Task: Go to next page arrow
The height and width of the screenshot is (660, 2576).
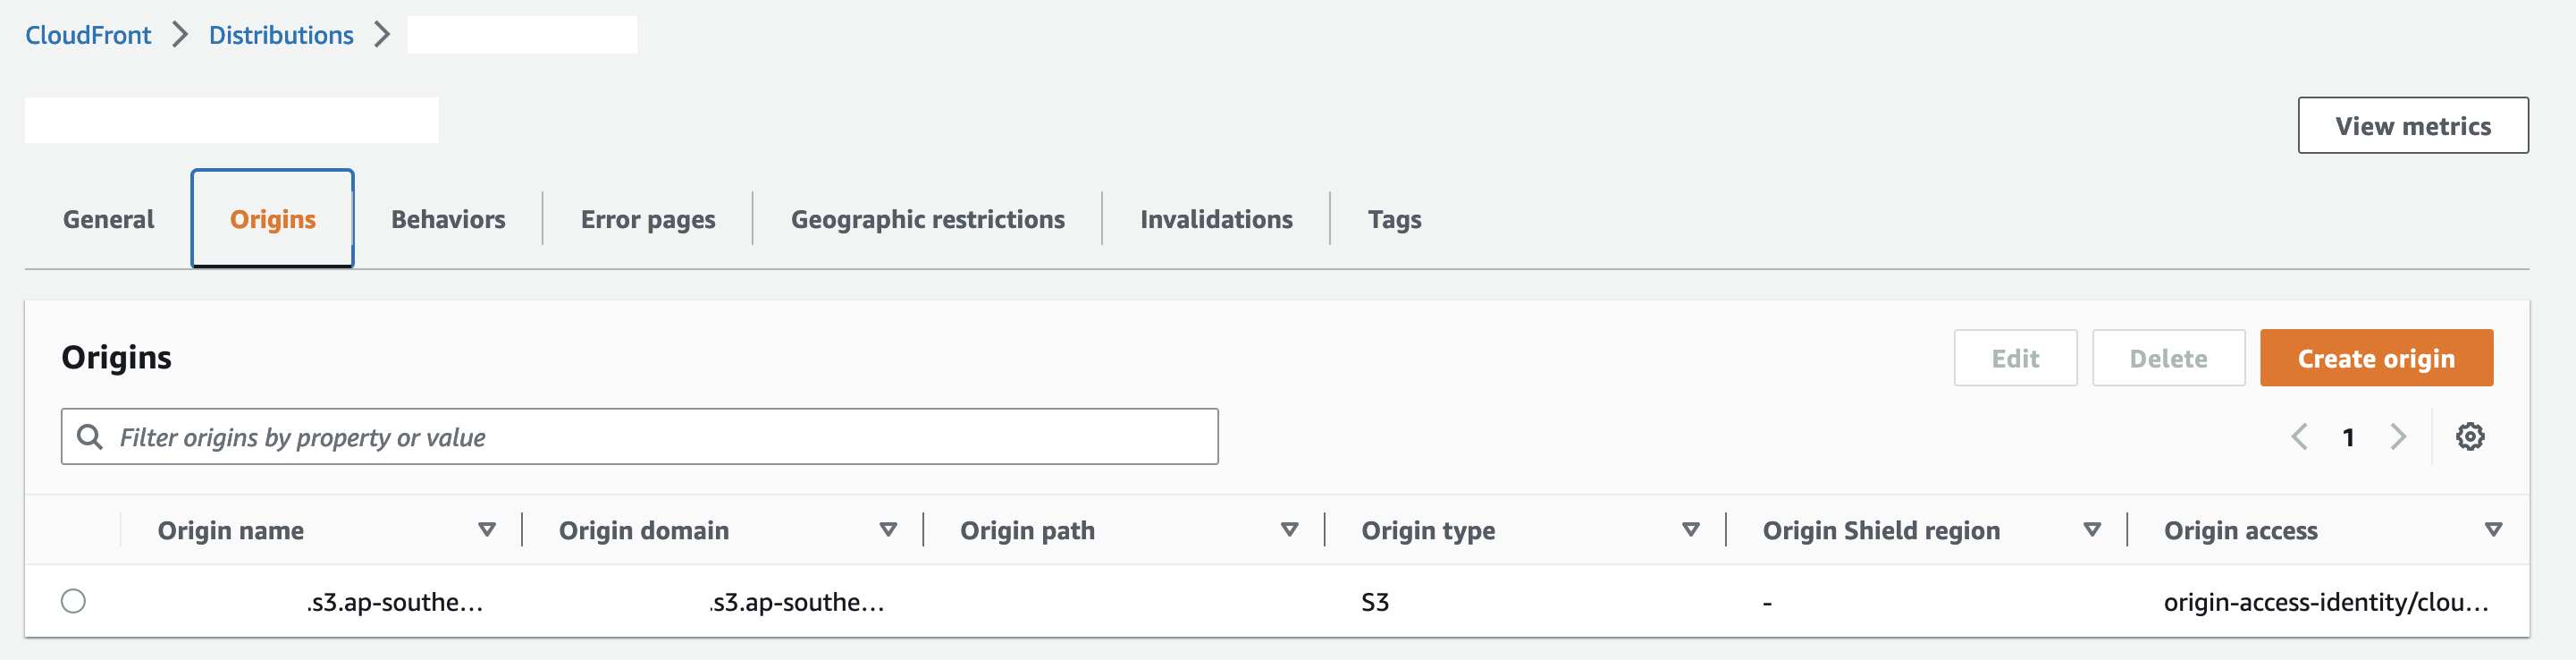Action: pos(2397,437)
